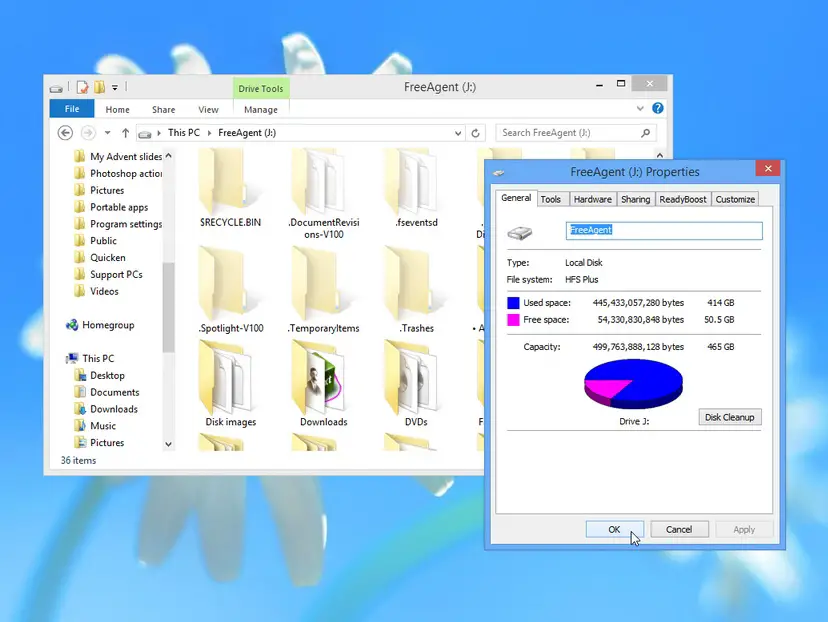The width and height of the screenshot is (828, 622).
Task: Open Music under This PC
Action: (x=96, y=426)
